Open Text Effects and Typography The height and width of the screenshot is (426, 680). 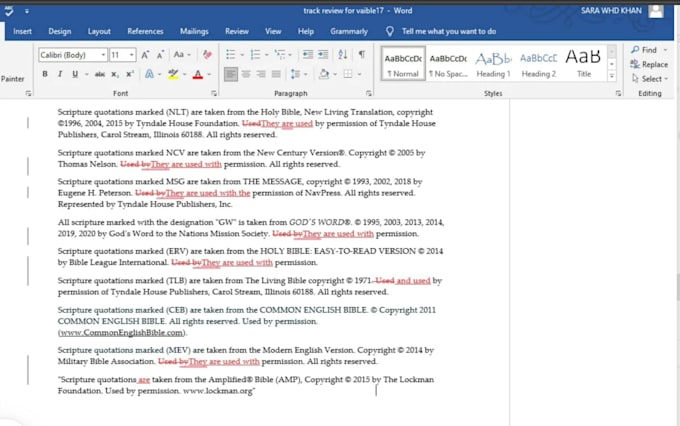[x=149, y=74]
